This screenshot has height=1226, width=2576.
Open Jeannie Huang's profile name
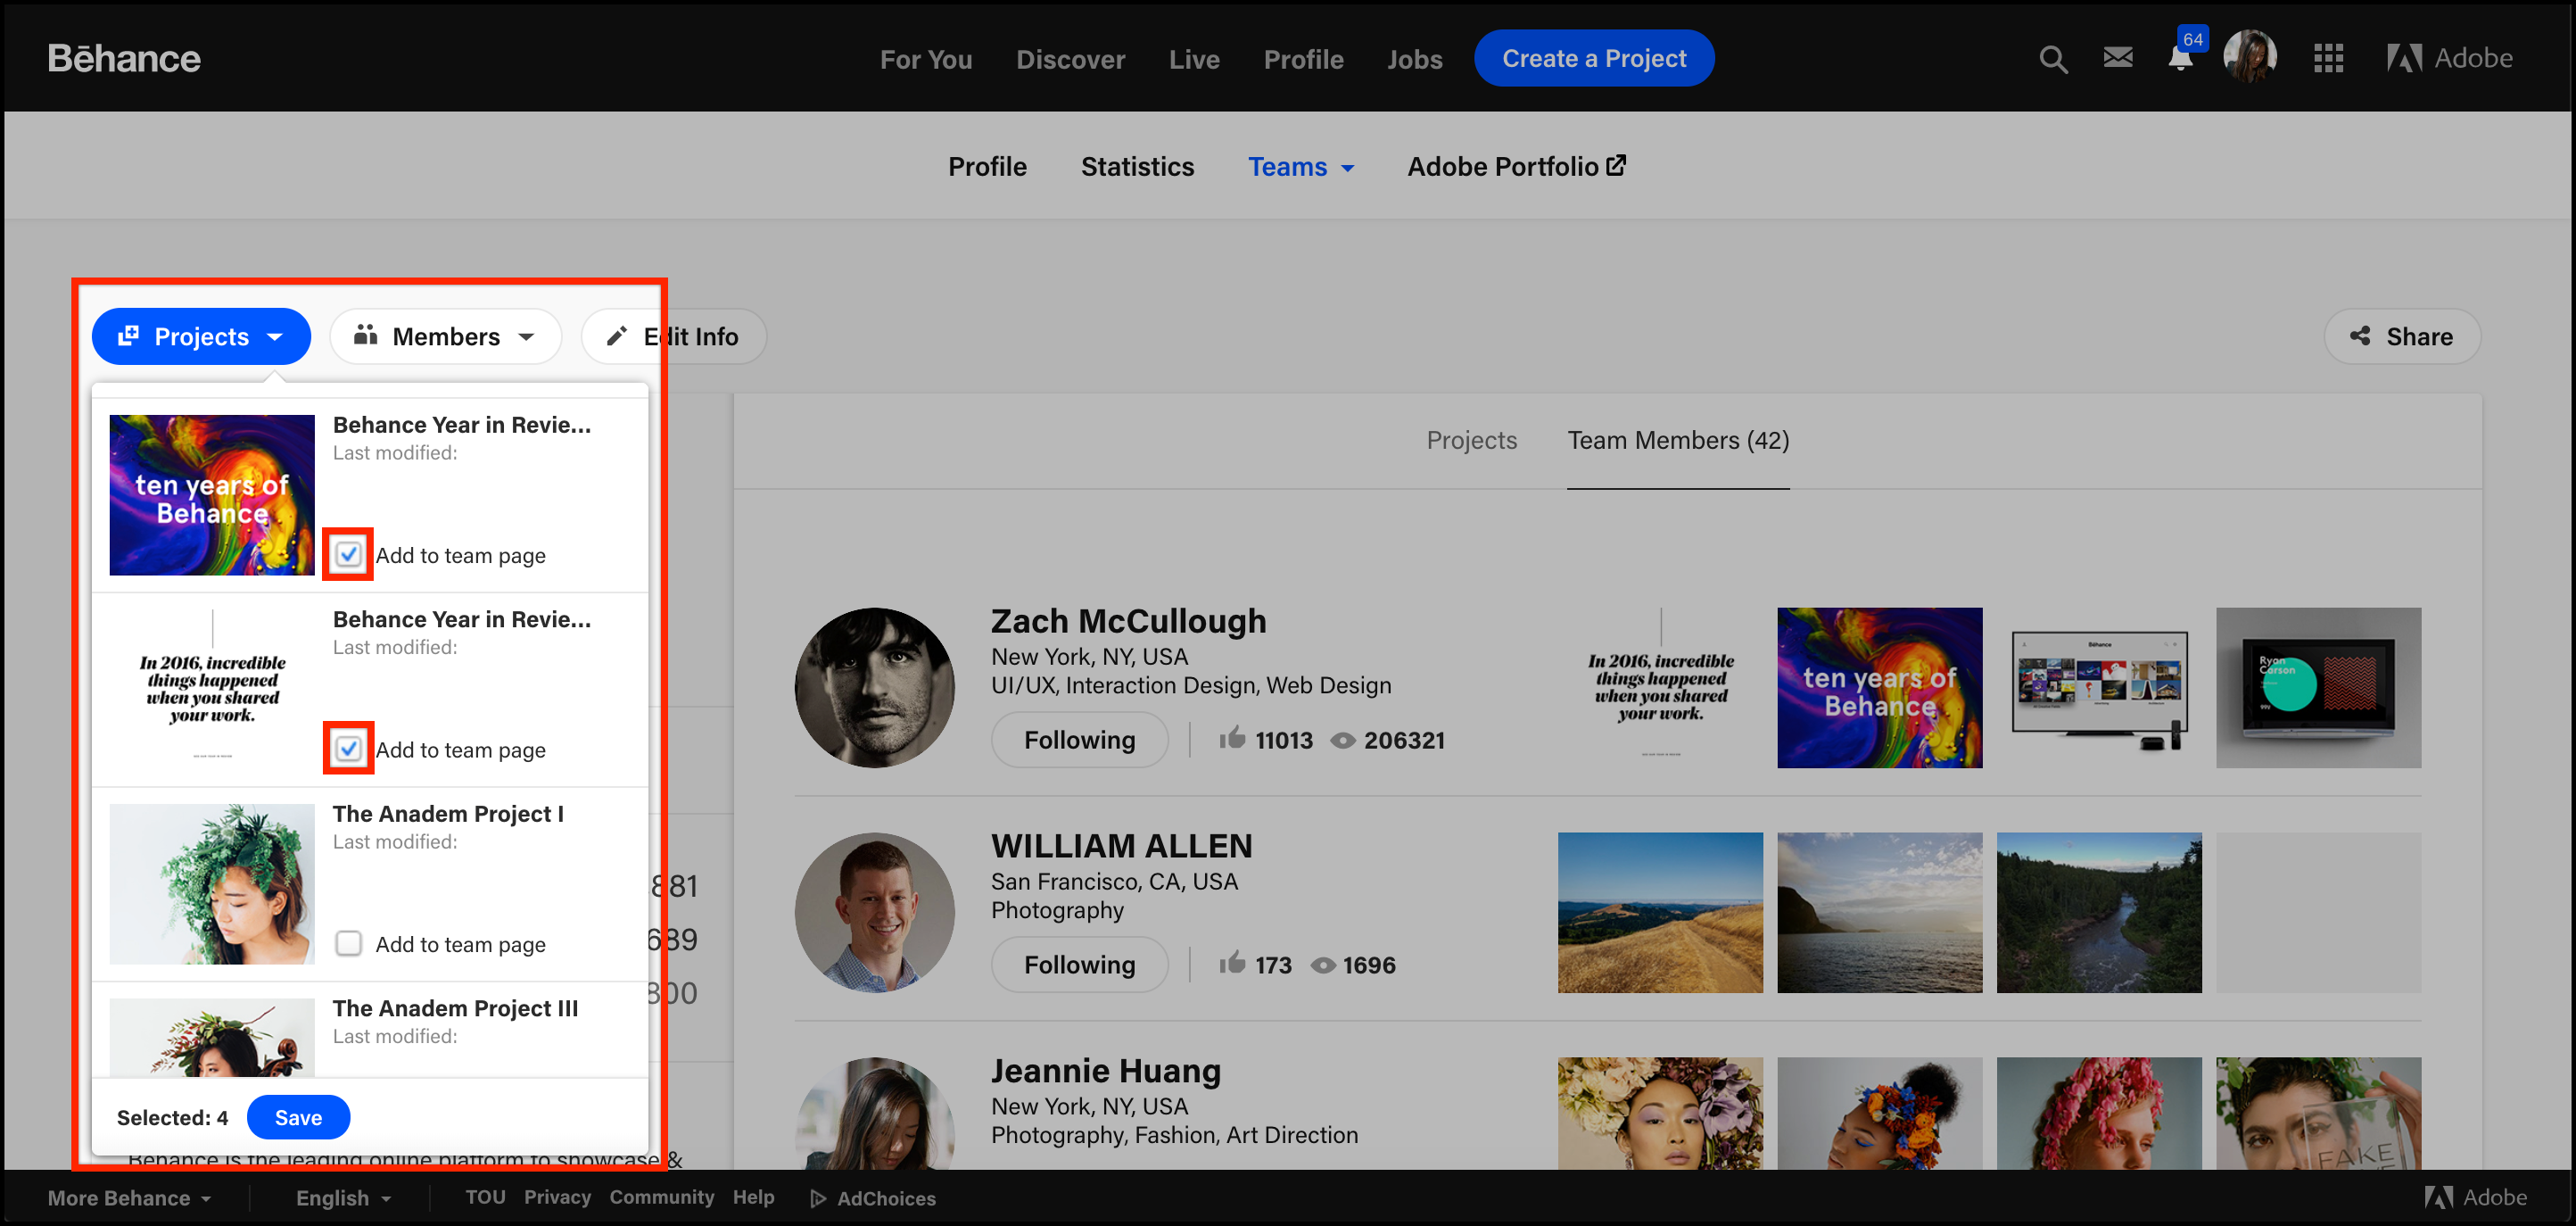click(1105, 1071)
